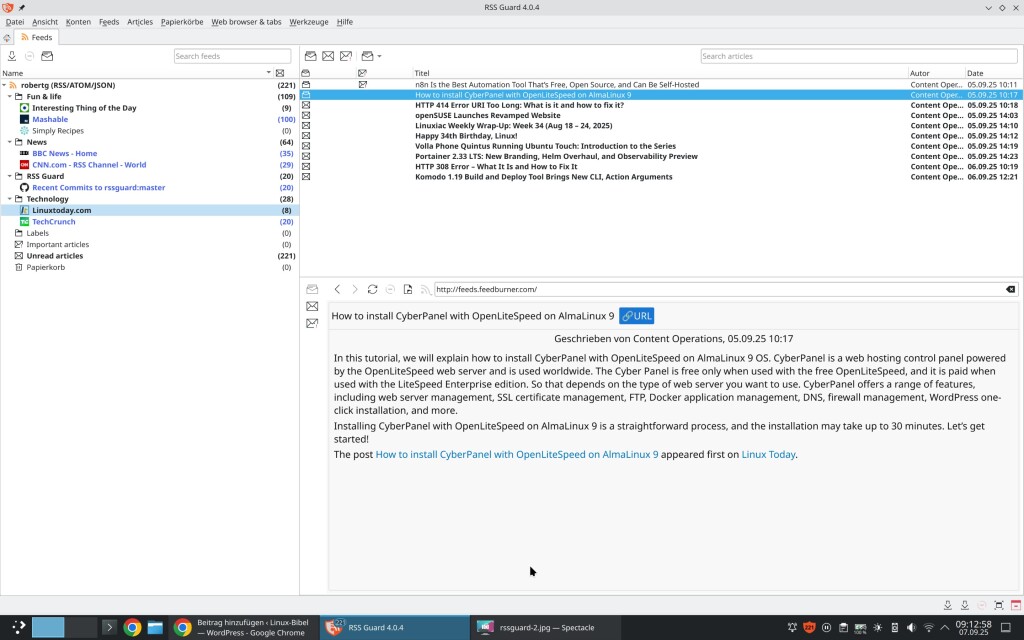Mark feeds read via envelope icon left of Search feeds
Viewport: 1024px width, 640px height.
47,56
